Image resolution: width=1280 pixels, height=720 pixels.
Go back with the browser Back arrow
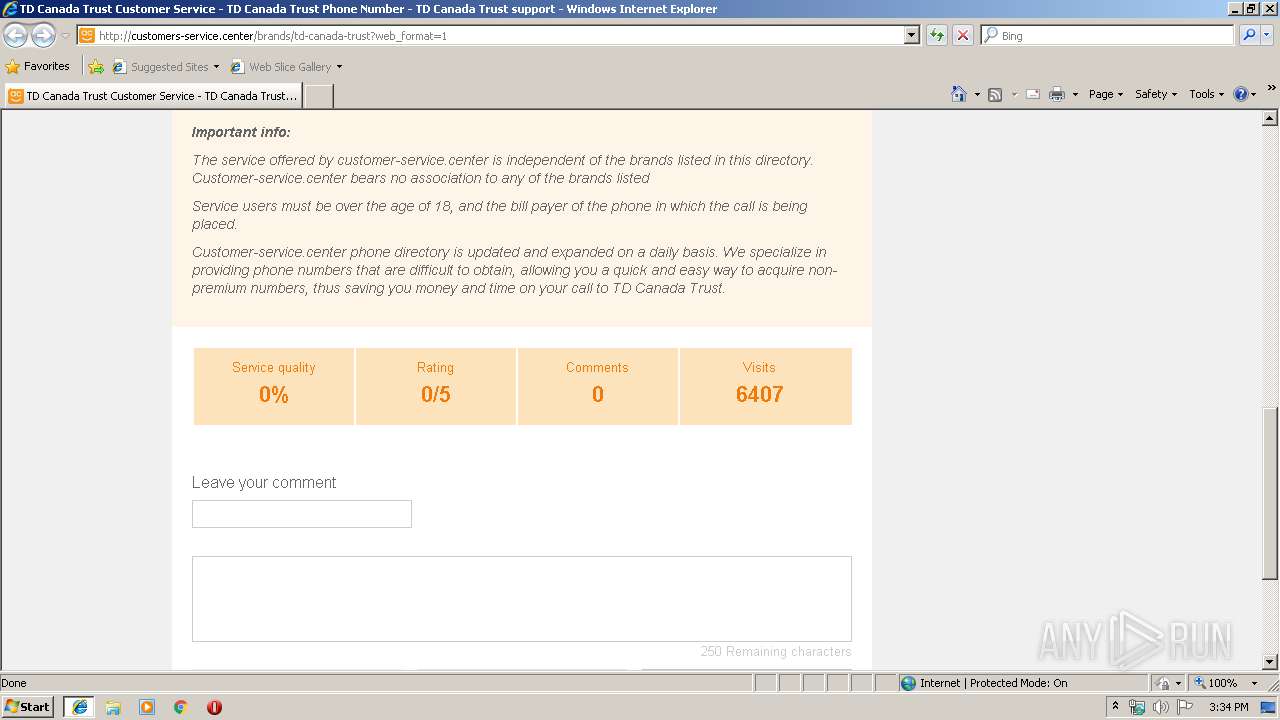15,35
